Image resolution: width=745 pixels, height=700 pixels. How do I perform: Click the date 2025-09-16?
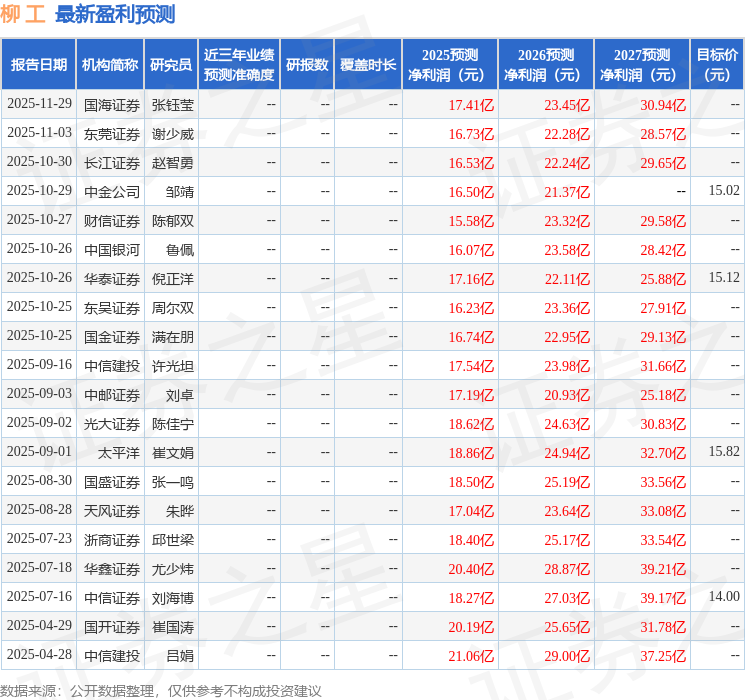39,364
